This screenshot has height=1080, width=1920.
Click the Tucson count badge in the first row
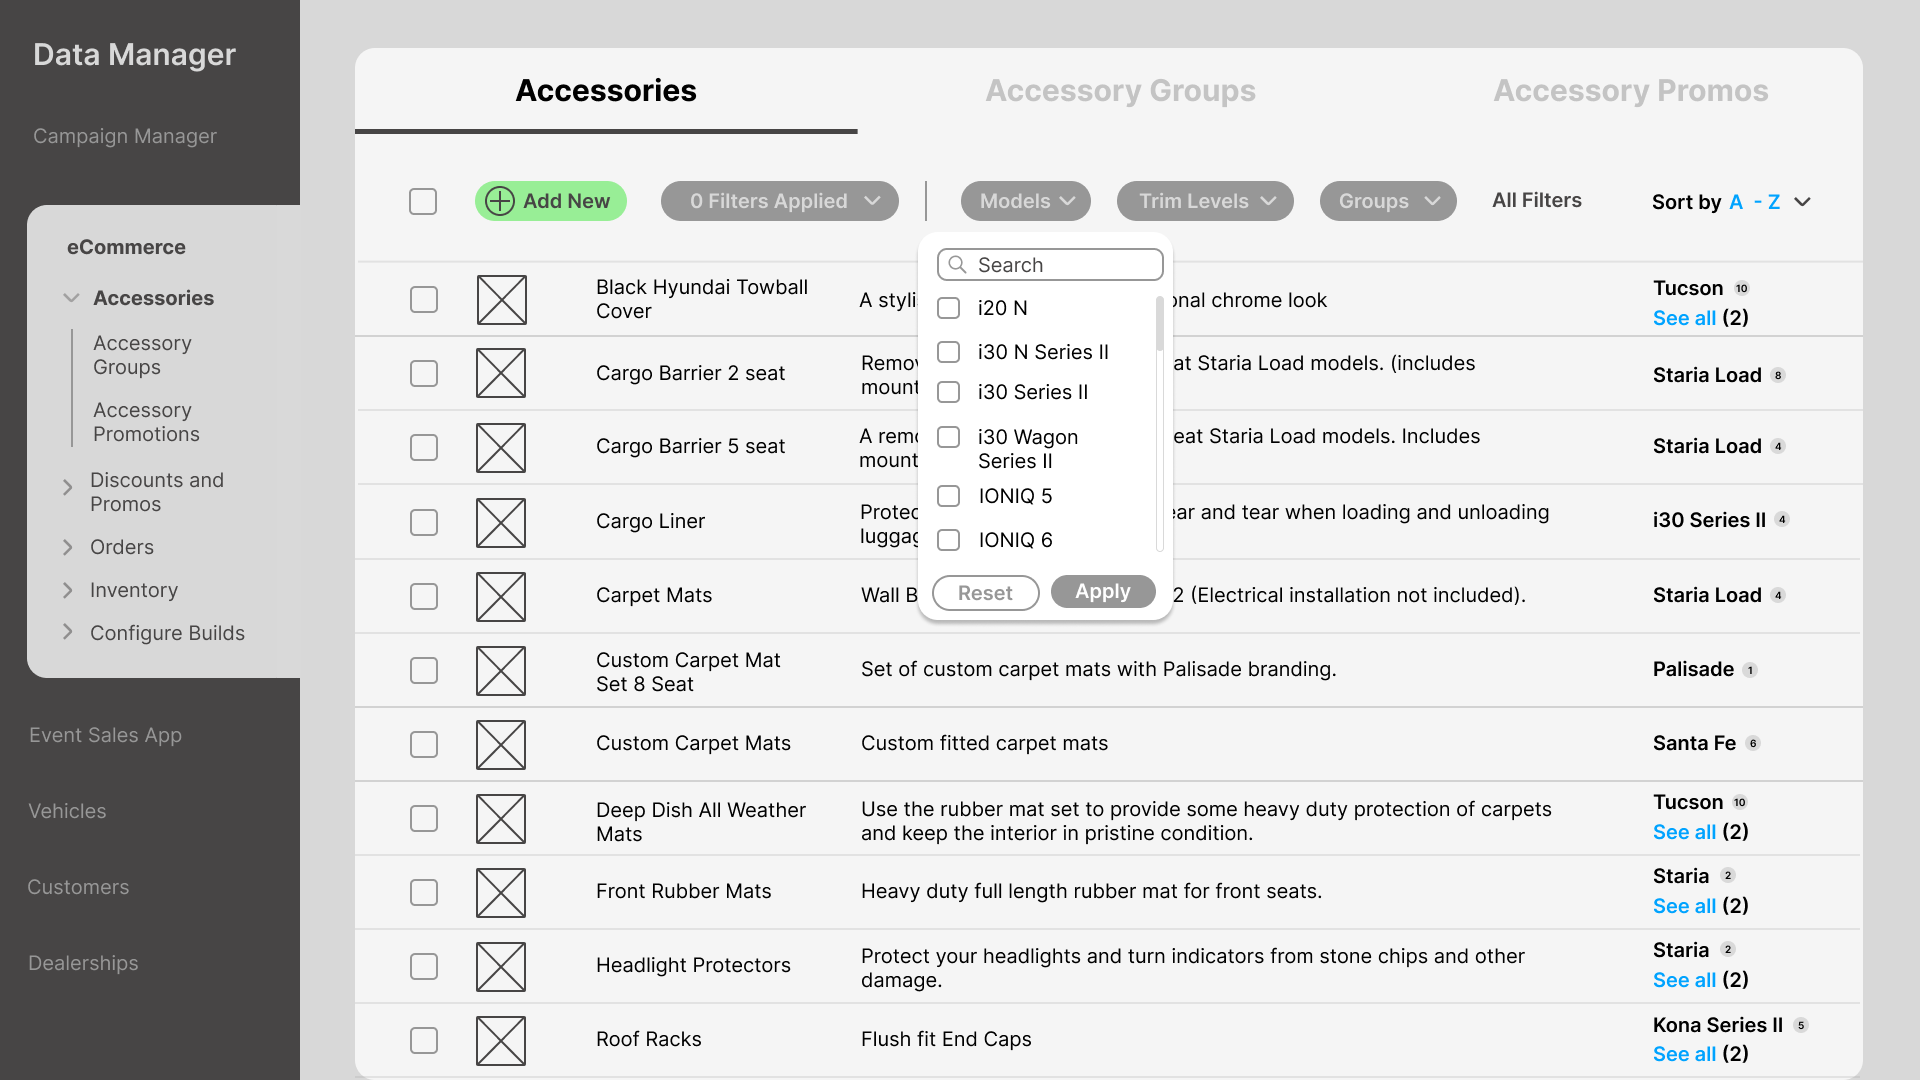click(1741, 289)
